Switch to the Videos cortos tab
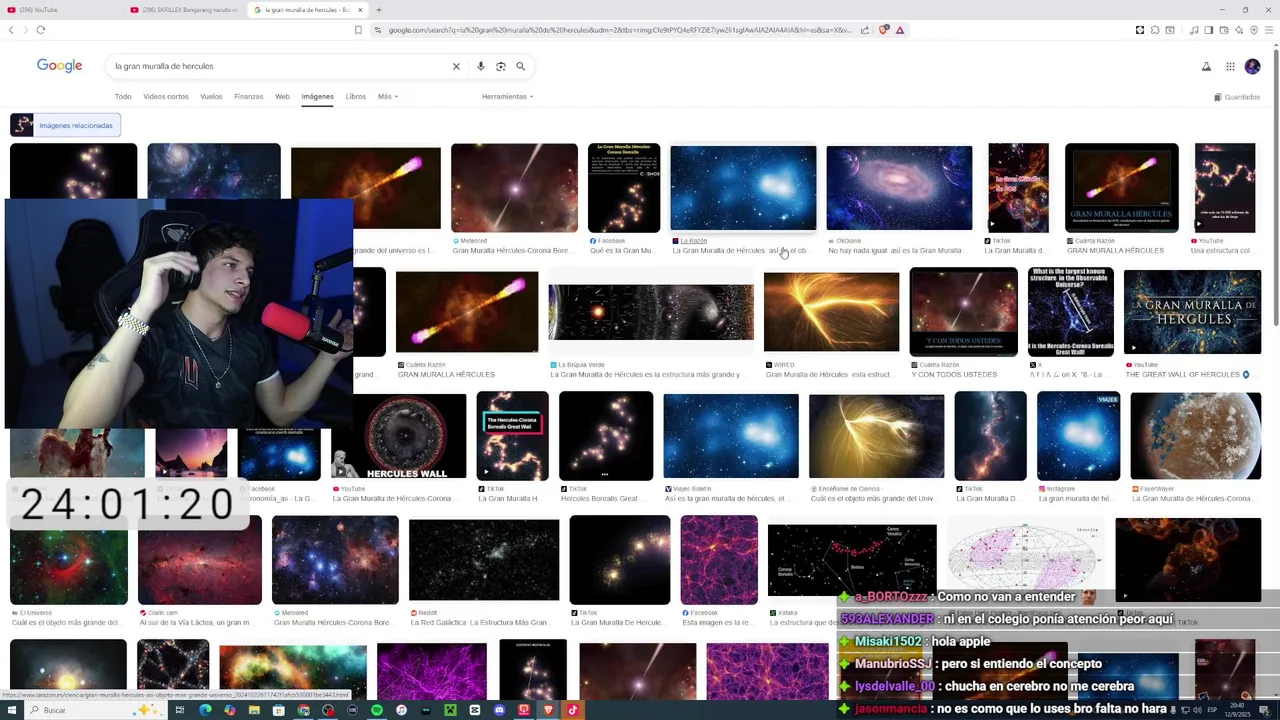Image resolution: width=1280 pixels, height=720 pixels. pos(166,97)
